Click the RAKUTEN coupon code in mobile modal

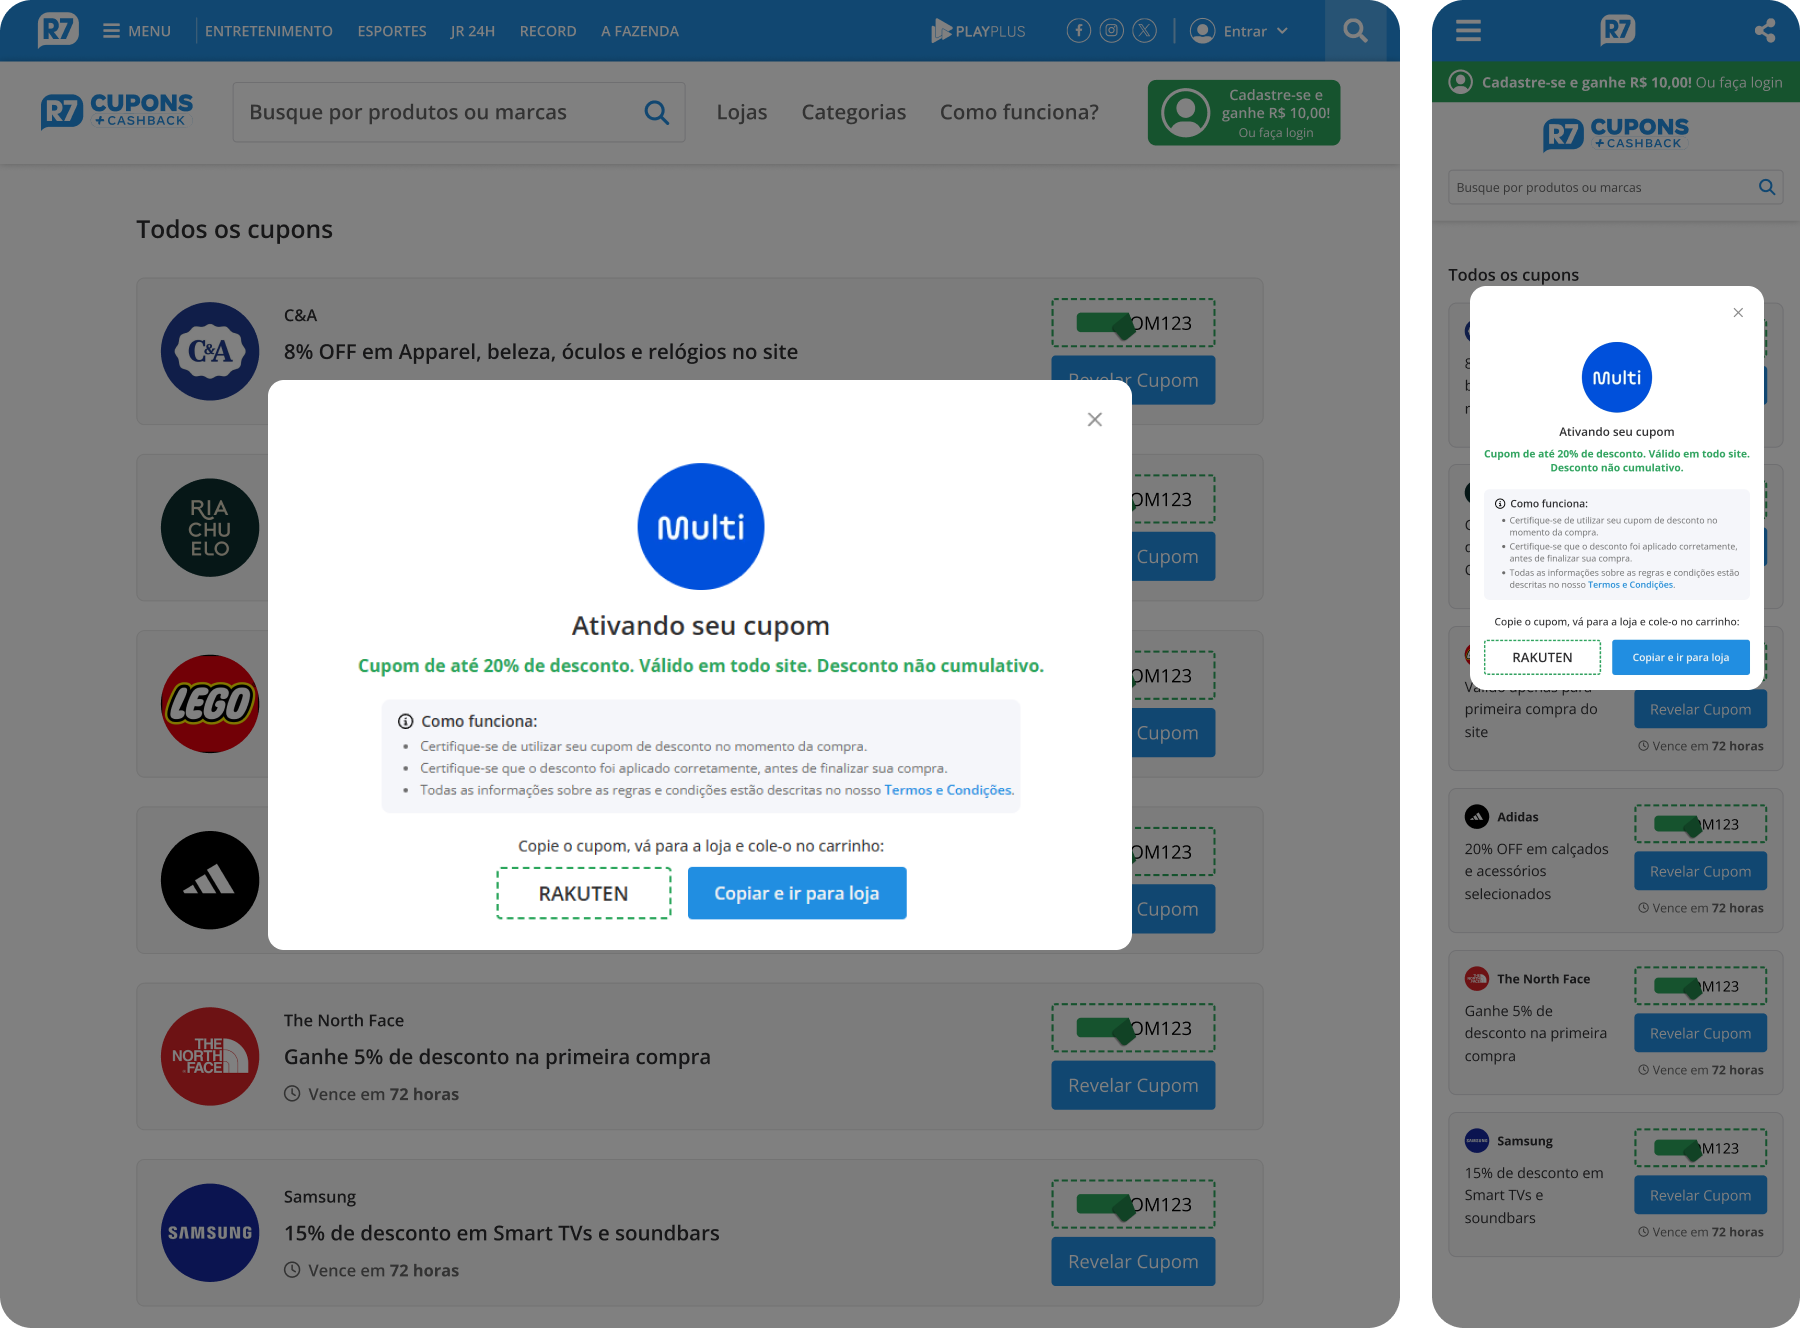[1542, 657]
